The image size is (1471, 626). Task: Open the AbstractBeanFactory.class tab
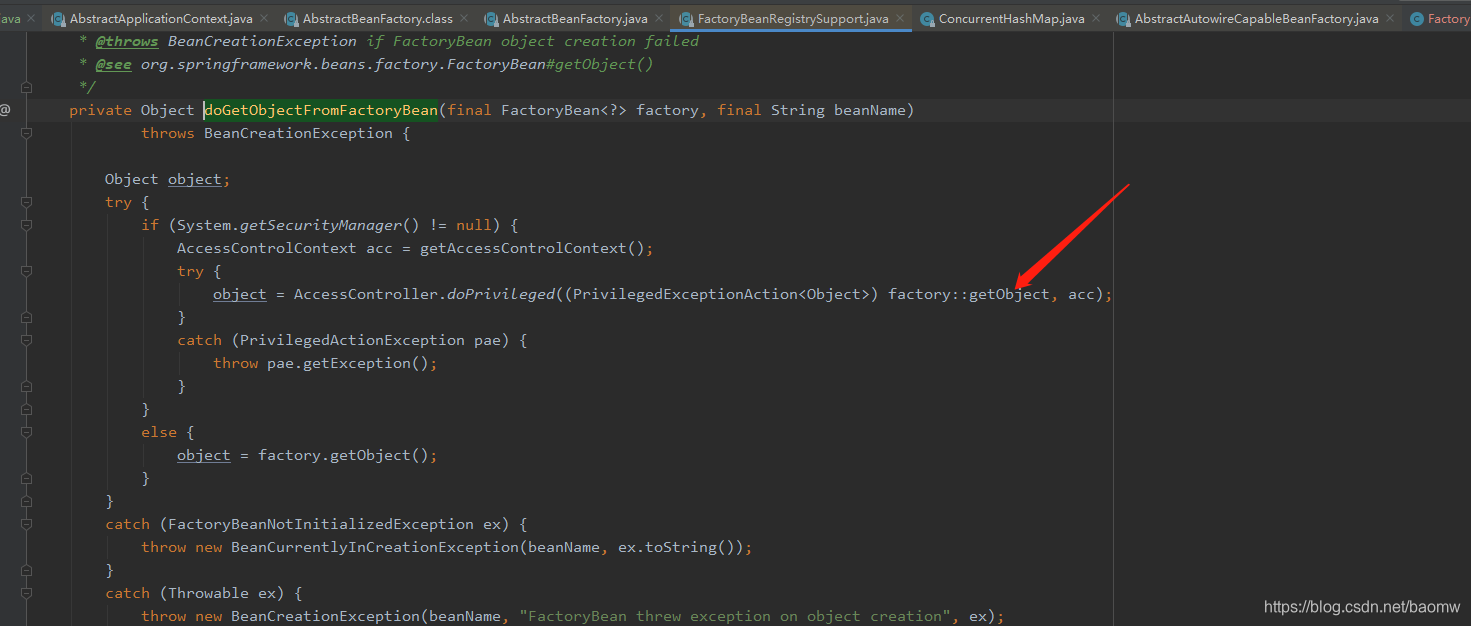point(377,19)
